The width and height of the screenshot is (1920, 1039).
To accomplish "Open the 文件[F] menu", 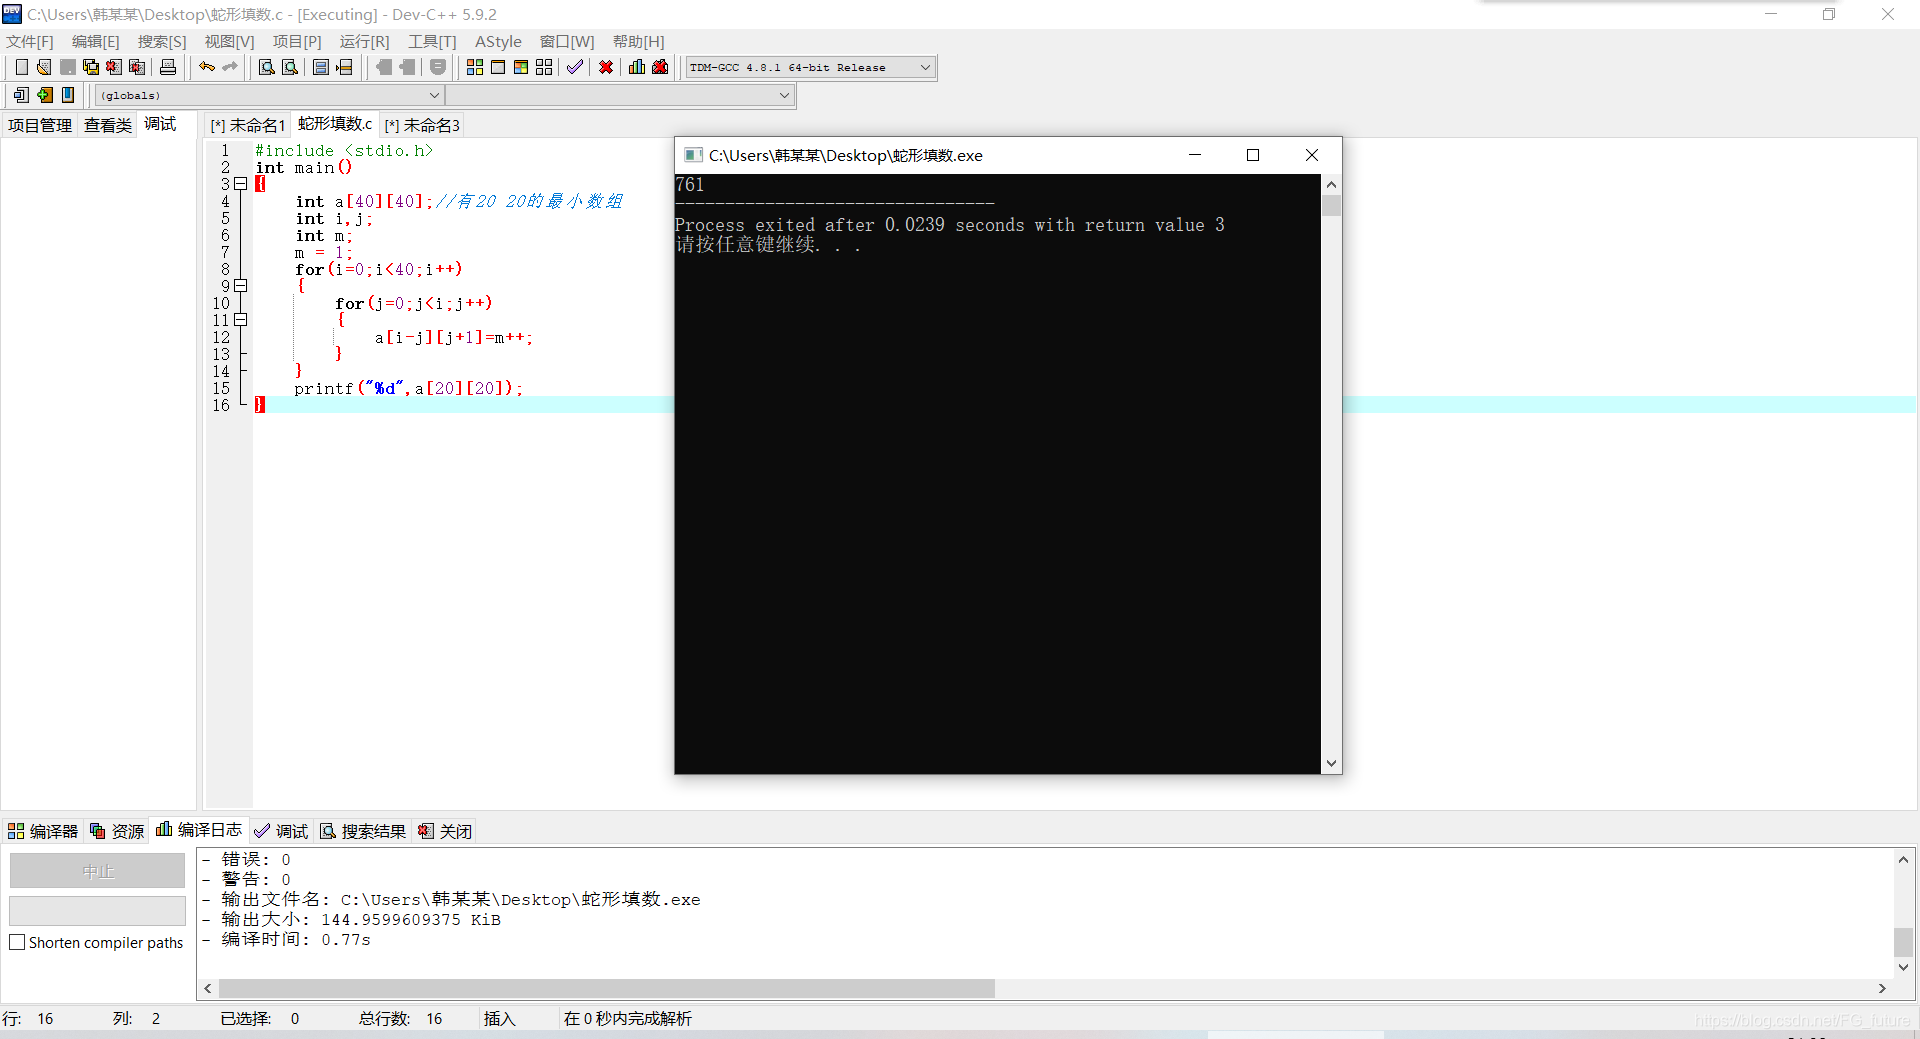I will click(30, 41).
